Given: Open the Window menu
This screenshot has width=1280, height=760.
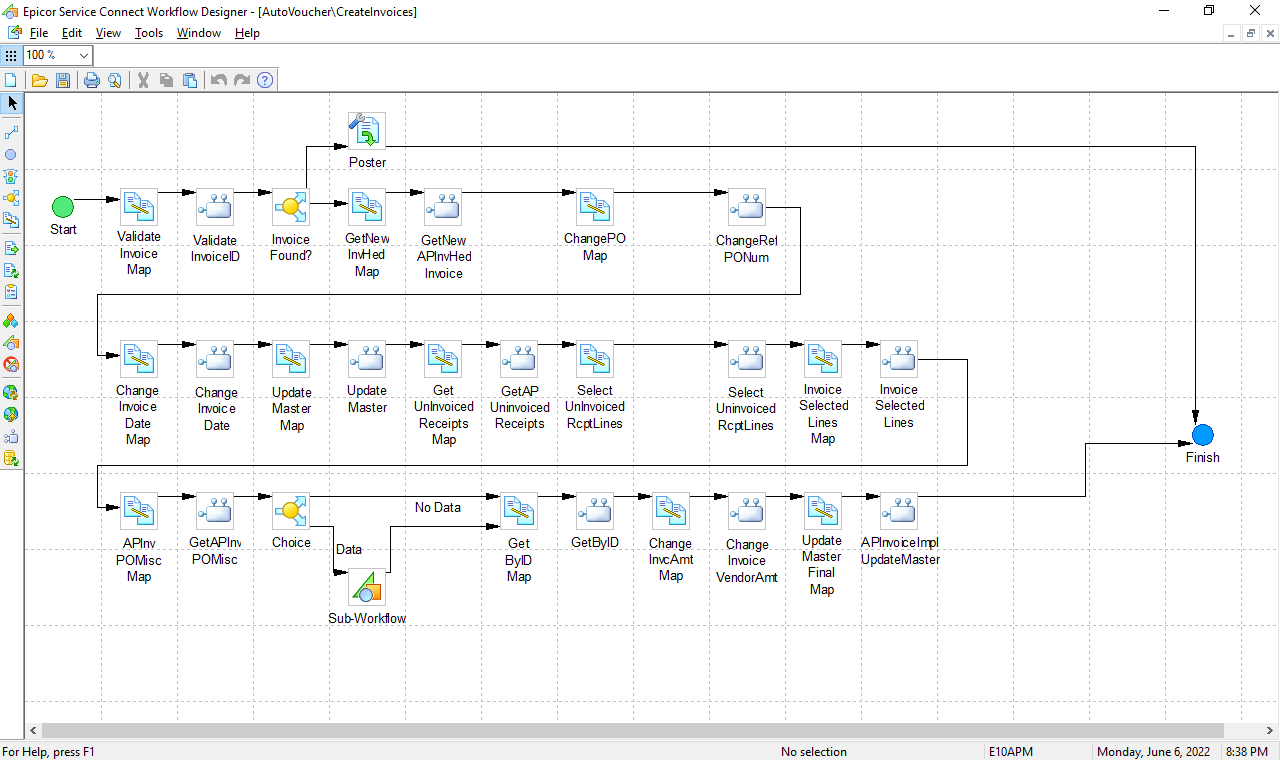Looking at the screenshot, I should click(x=199, y=33).
